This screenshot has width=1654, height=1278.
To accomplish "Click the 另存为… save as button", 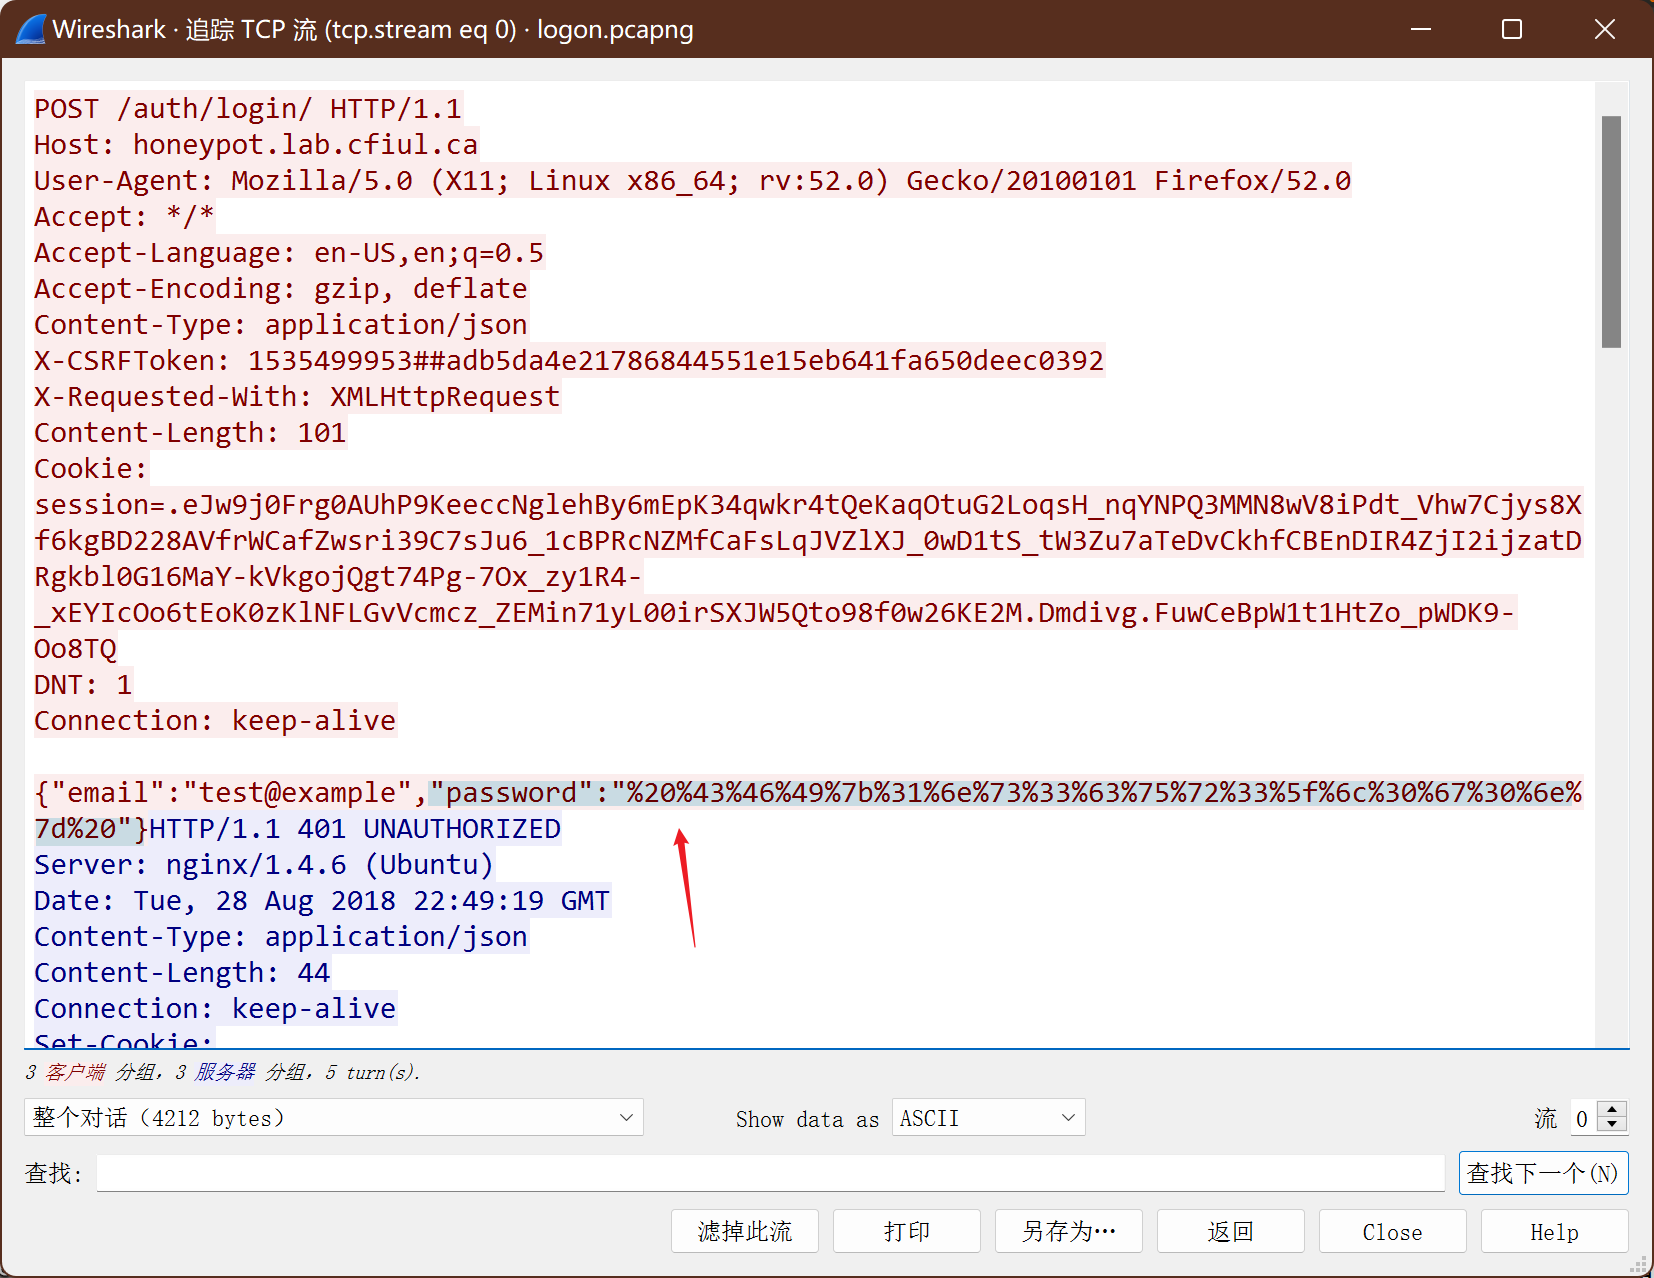I will [1069, 1231].
